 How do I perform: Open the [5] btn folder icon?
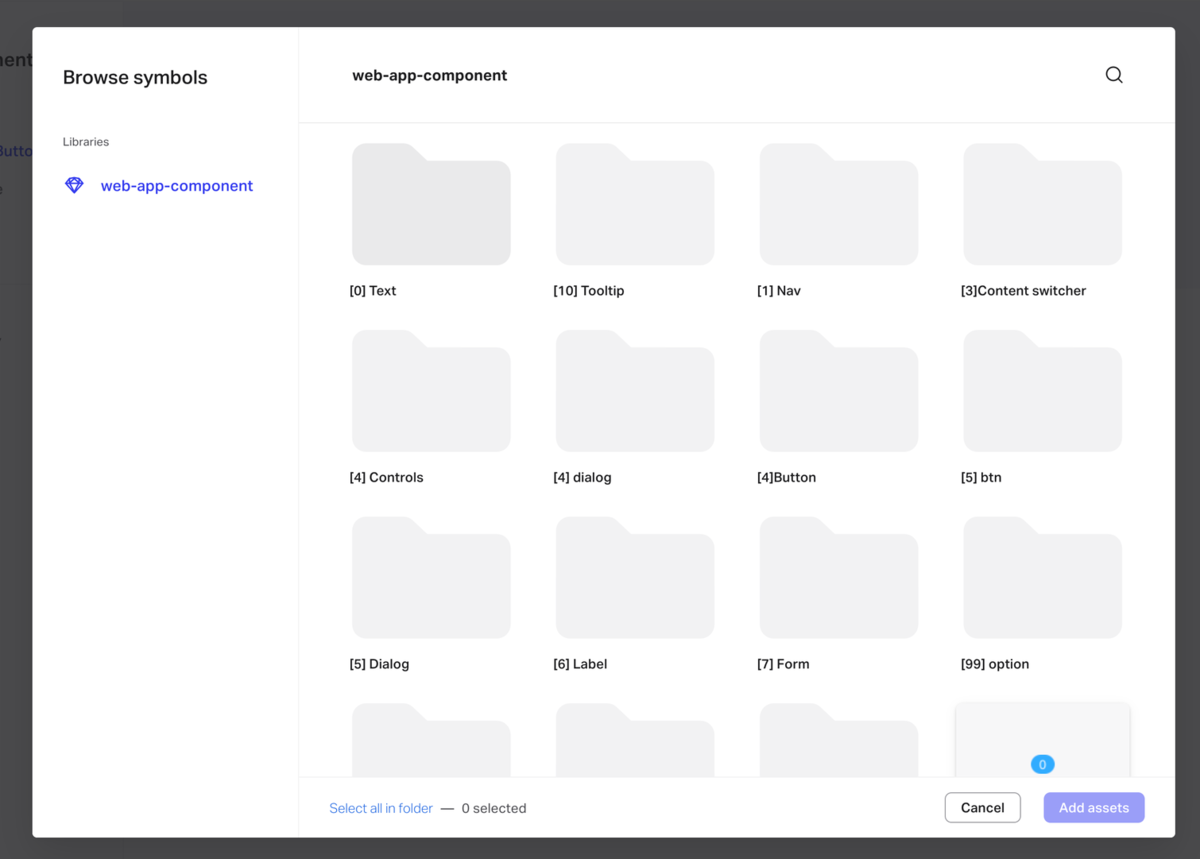(x=1042, y=391)
